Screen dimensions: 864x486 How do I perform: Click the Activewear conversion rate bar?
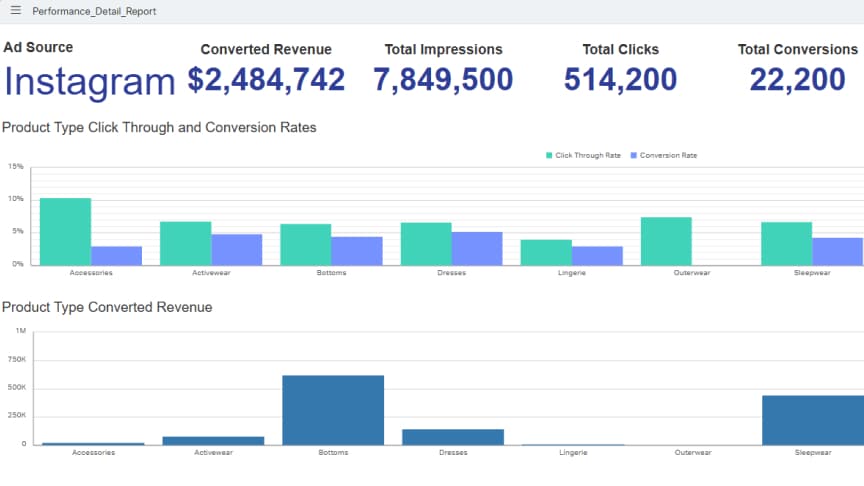tap(237, 250)
